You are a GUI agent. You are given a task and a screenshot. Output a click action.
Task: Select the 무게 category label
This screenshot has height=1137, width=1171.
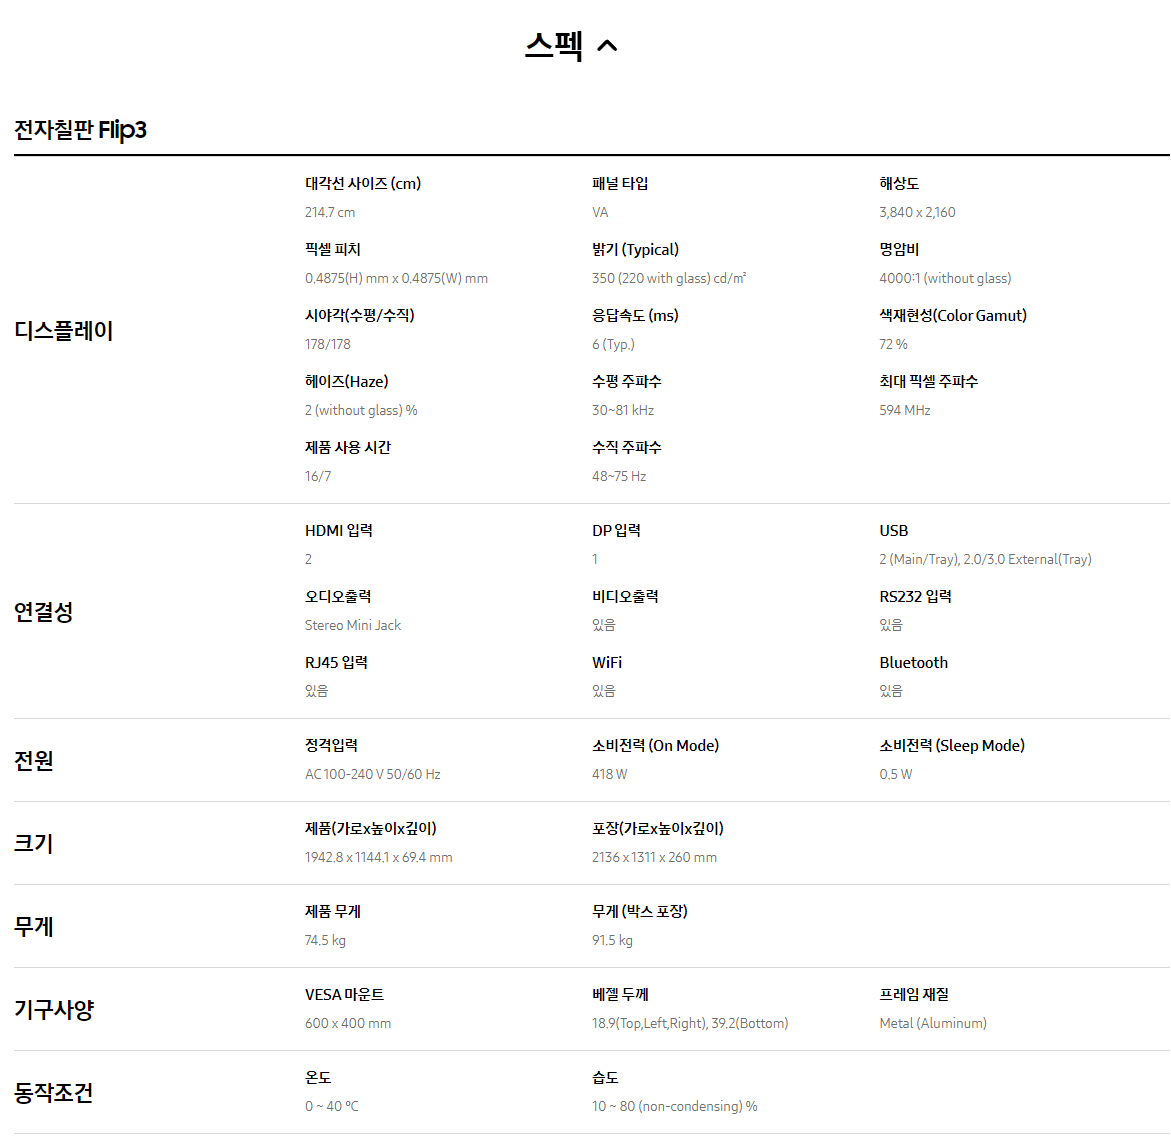coord(34,926)
